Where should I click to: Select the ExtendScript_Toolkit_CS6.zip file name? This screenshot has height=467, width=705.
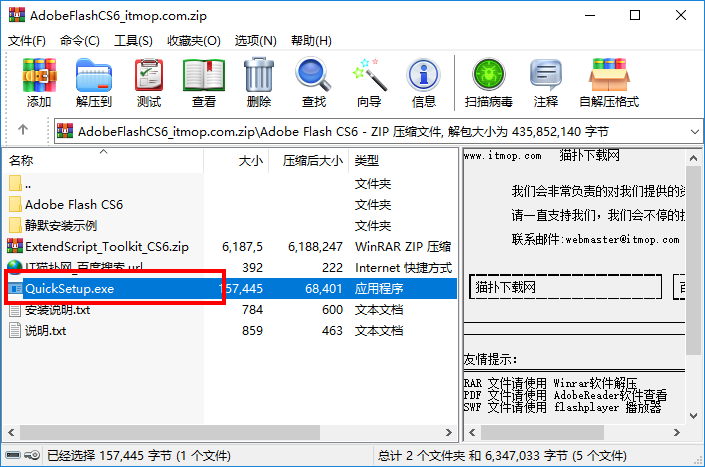pyautogui.click(x=107, y=247)
